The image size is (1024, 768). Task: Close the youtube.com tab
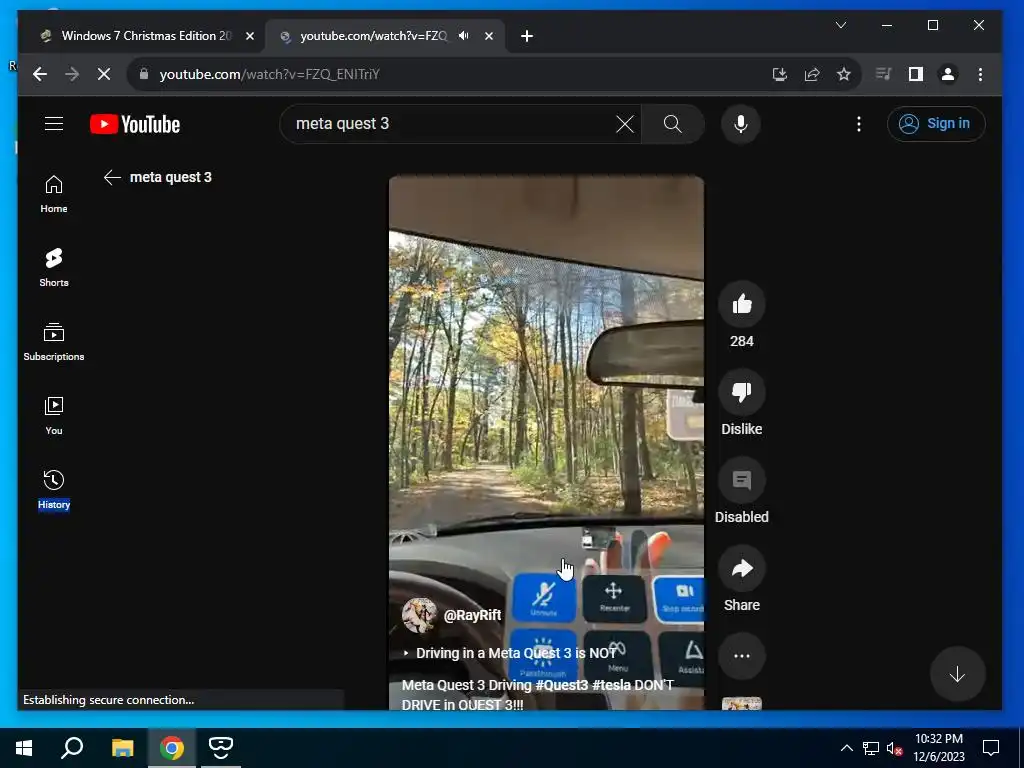pos(488,37)
